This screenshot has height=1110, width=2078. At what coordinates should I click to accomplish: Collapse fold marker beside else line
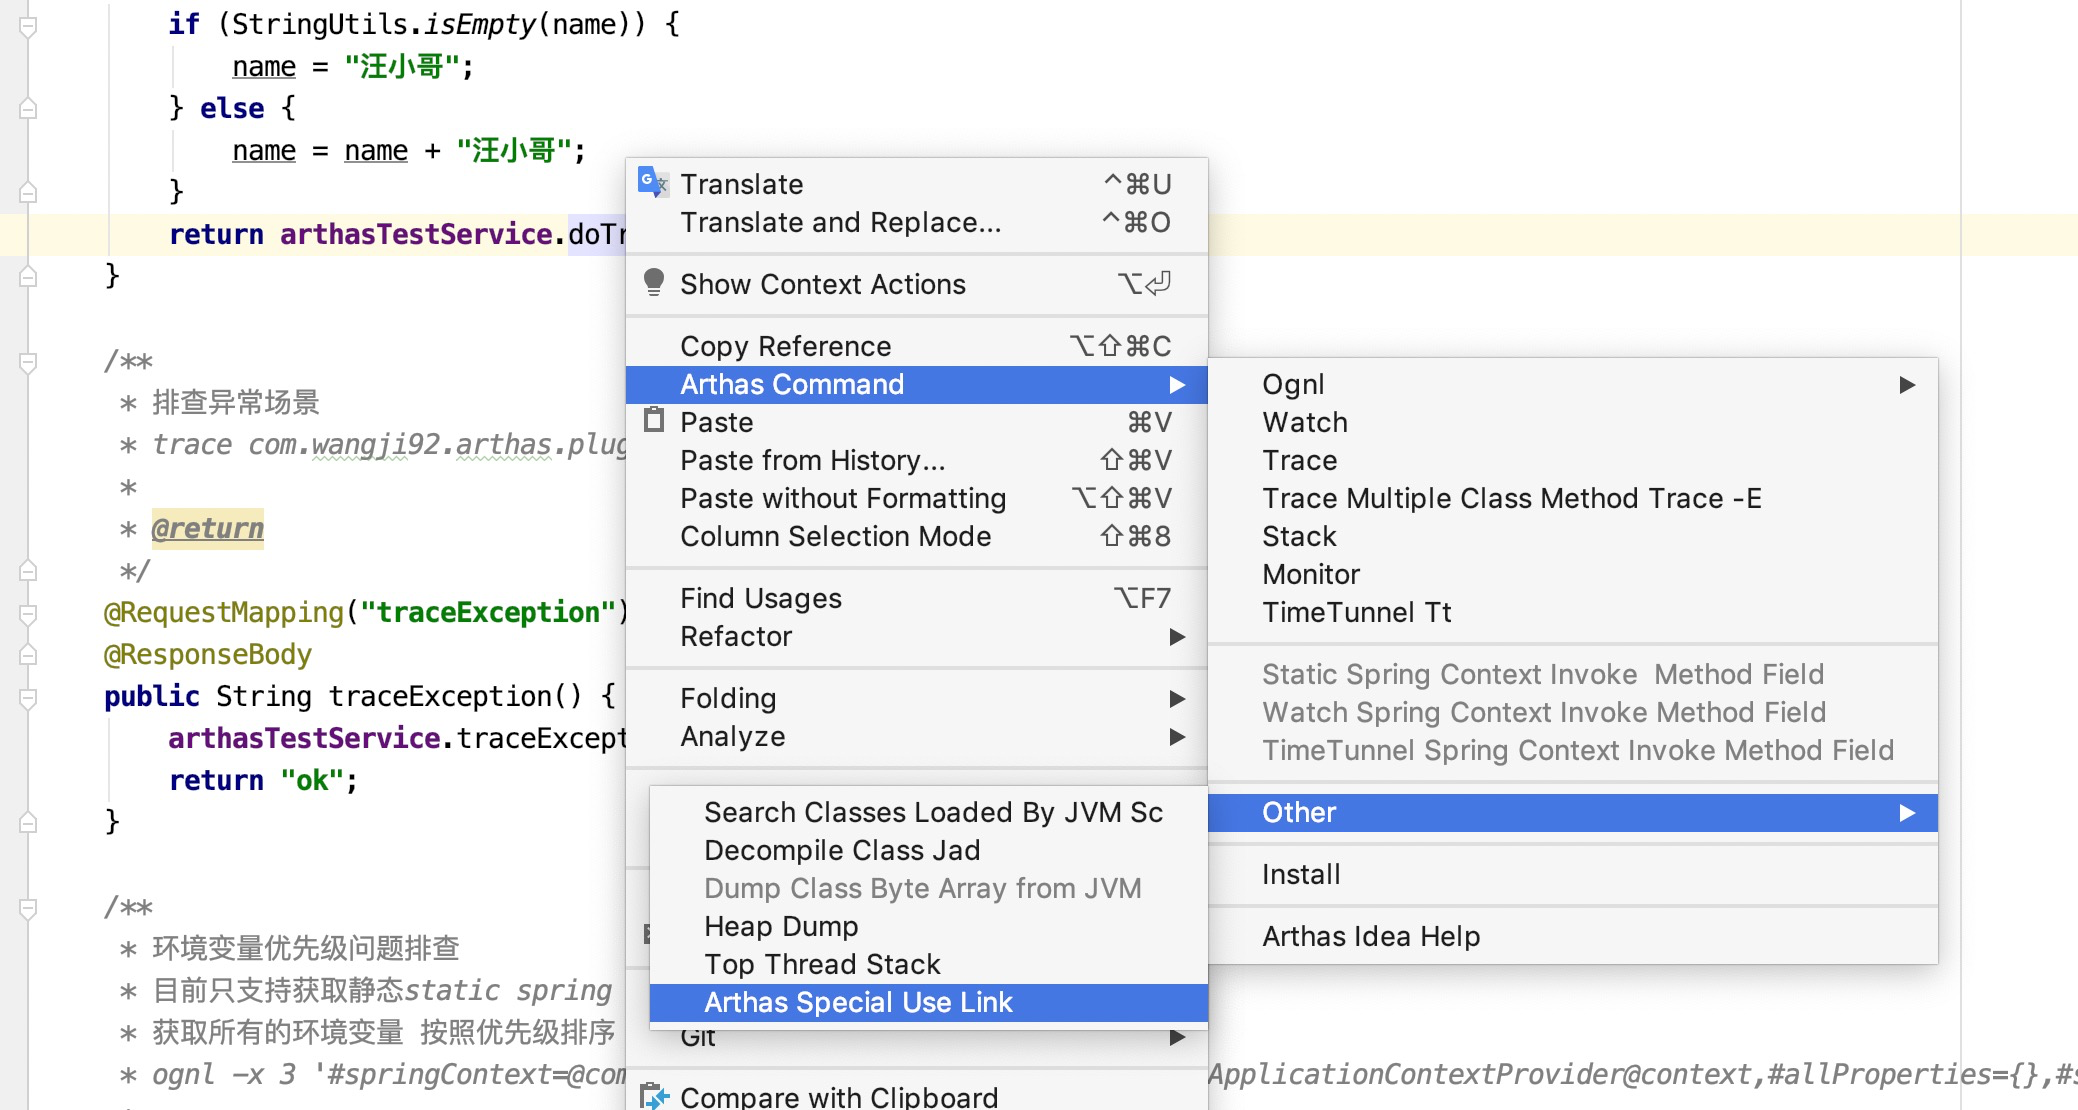[x=28, y=108]
